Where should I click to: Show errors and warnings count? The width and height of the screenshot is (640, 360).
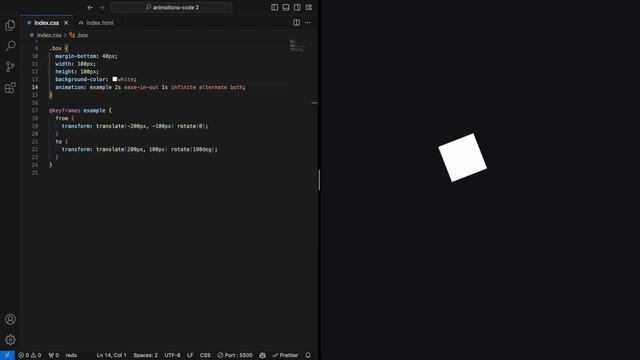point(29,355)
